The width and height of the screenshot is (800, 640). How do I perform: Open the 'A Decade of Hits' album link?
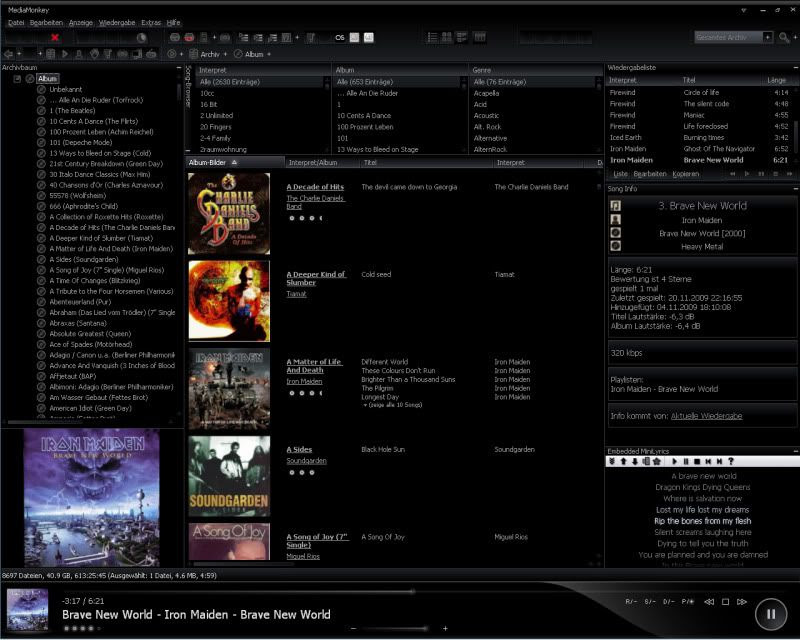315,187
